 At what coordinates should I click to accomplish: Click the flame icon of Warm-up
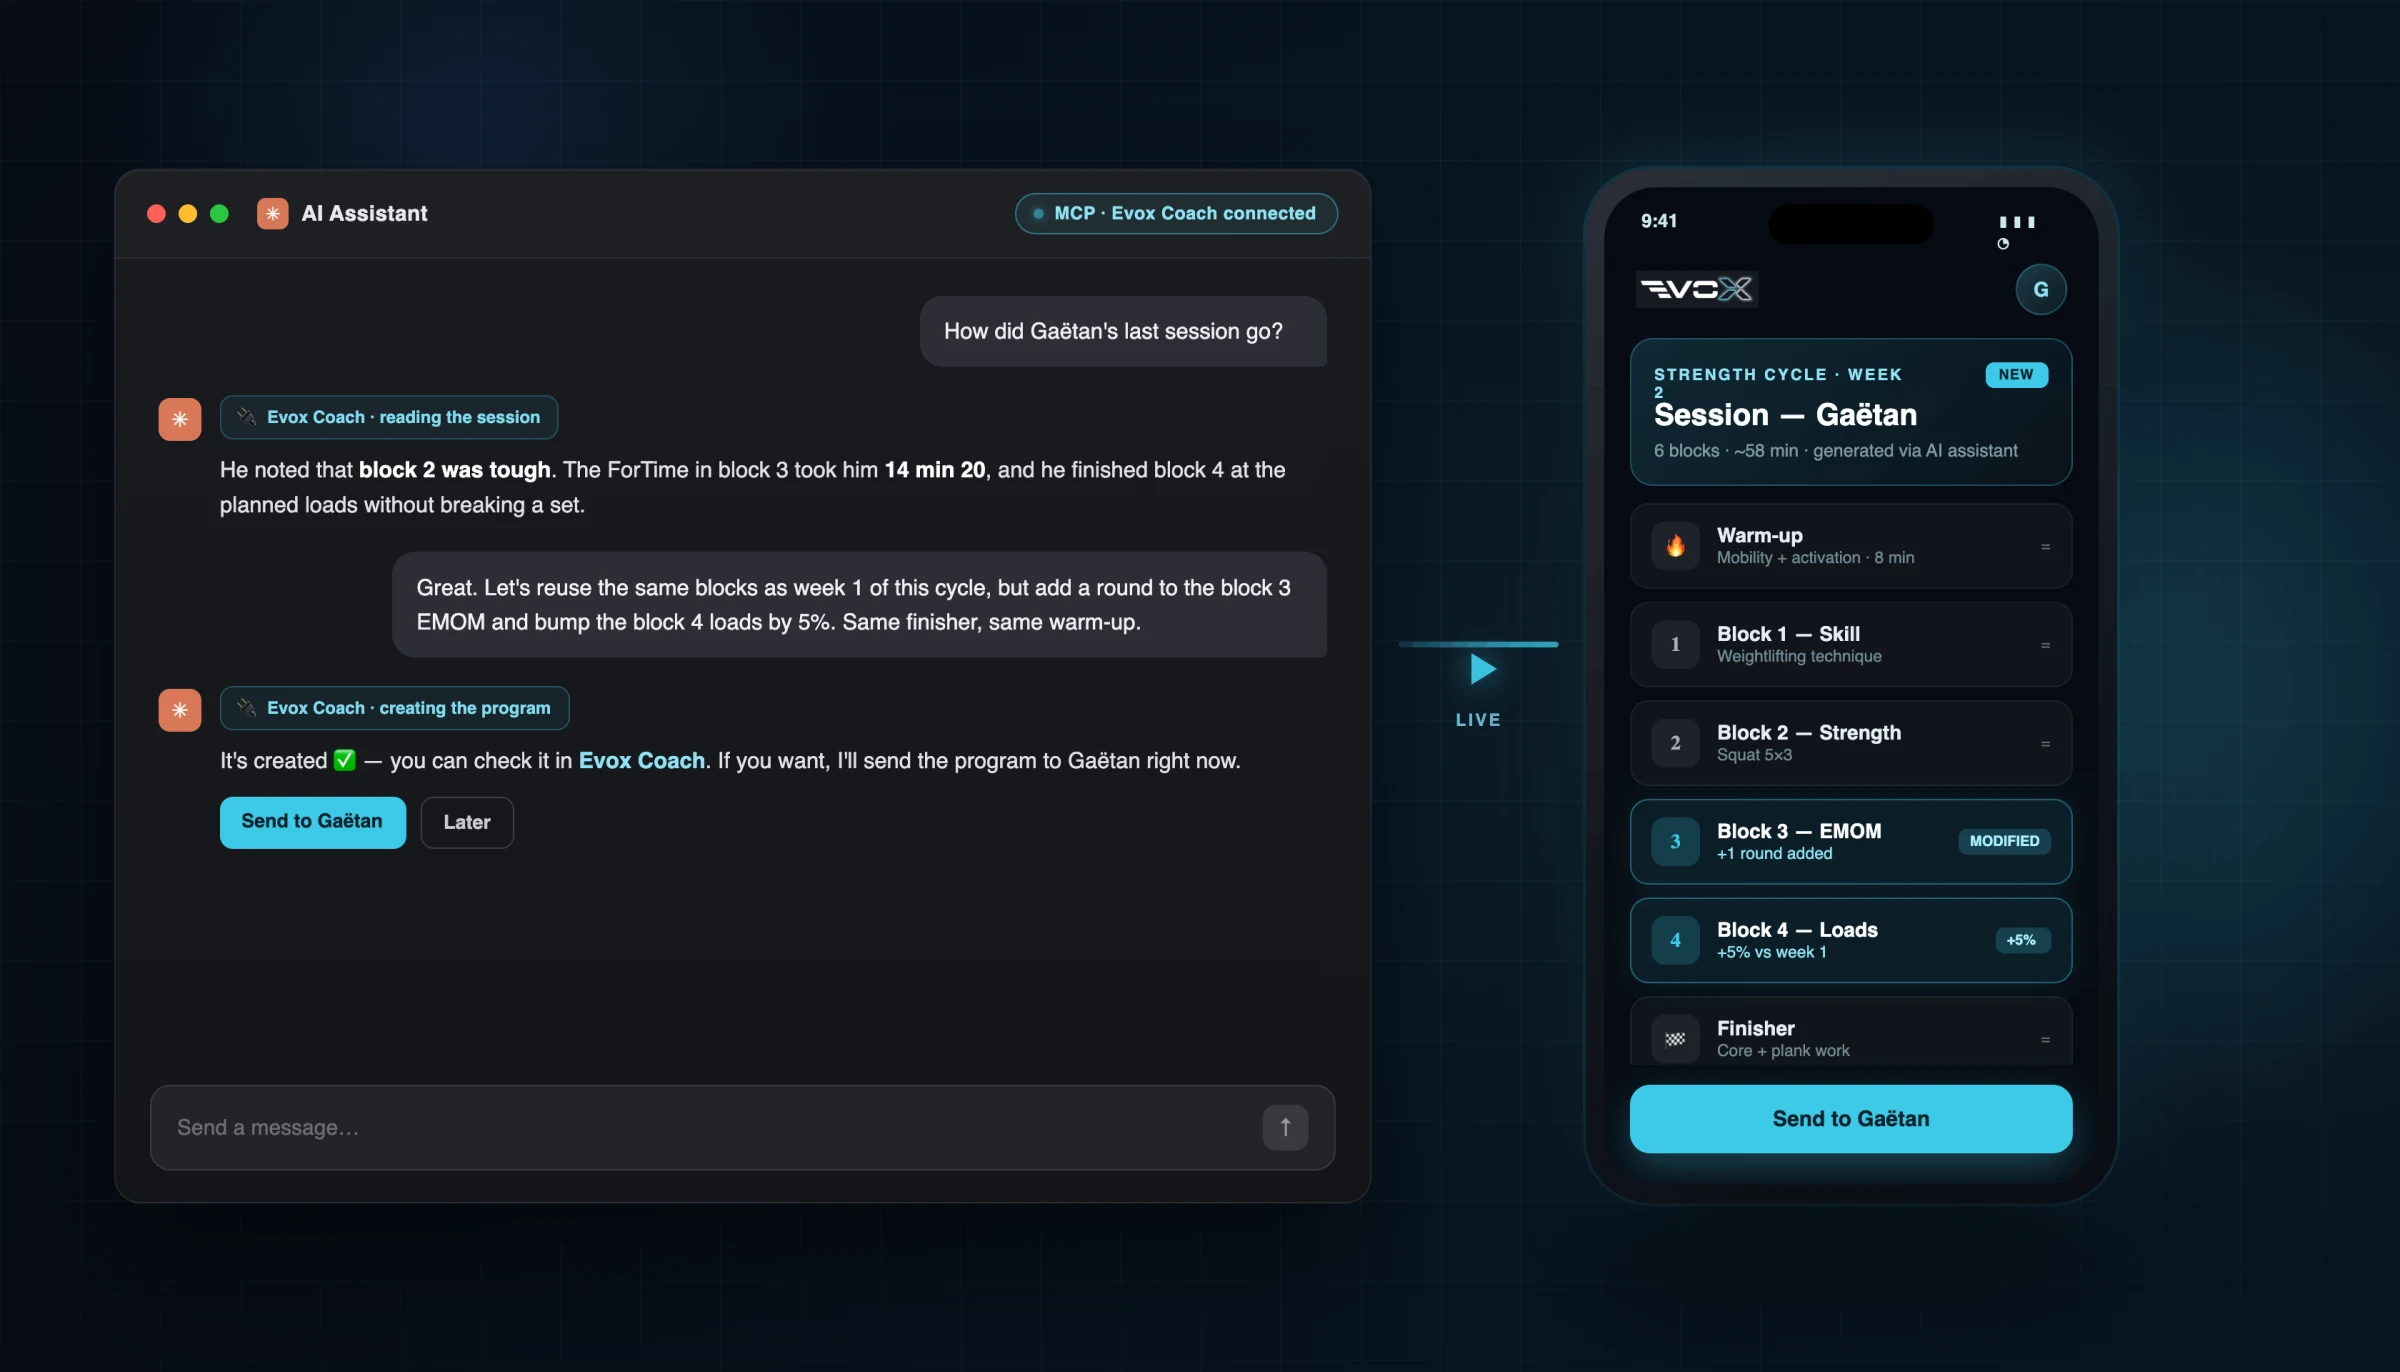point(1676,546)
